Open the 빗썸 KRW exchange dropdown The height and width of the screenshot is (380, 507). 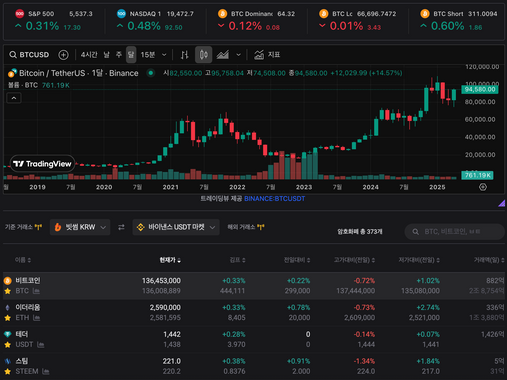(x=80, y=227)
